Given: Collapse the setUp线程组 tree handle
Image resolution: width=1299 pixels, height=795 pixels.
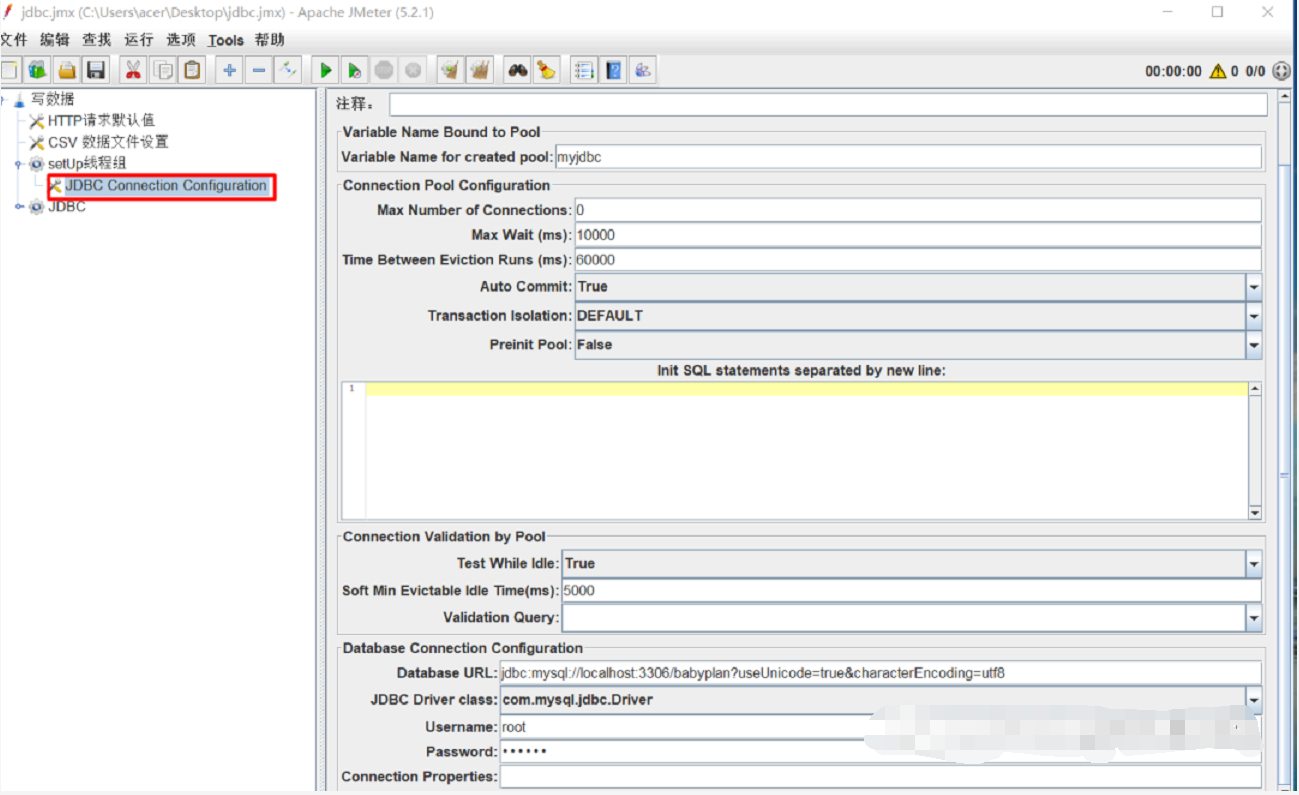Looking at the screenshot, I should (20, 163).
